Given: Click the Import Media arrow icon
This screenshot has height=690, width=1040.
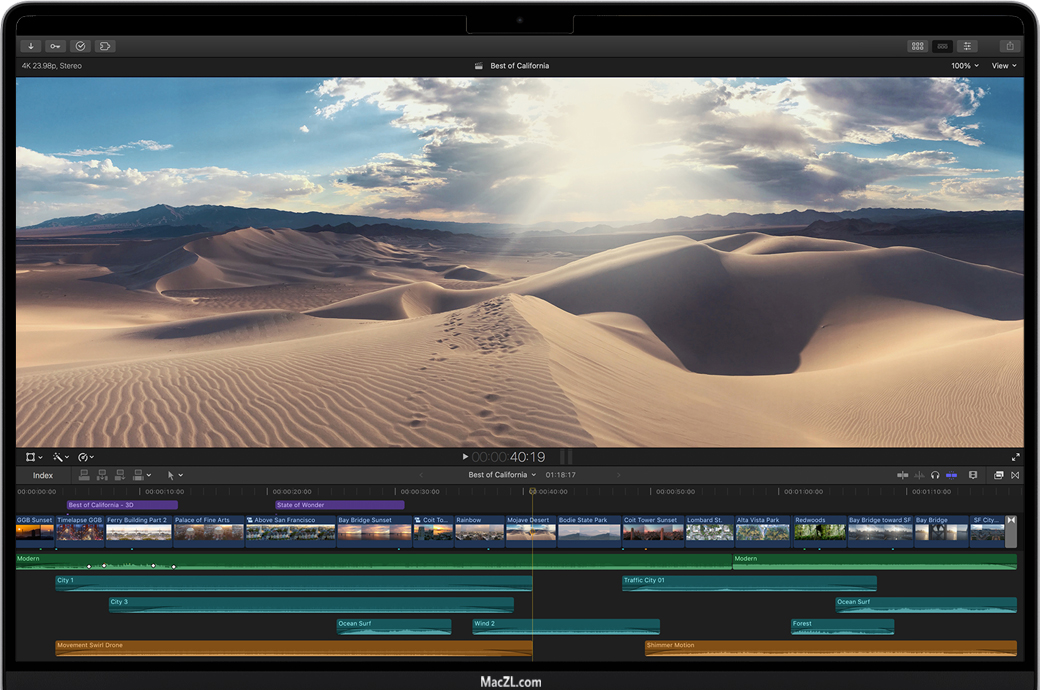Looking at the screenshot, I should pos(31,46).
